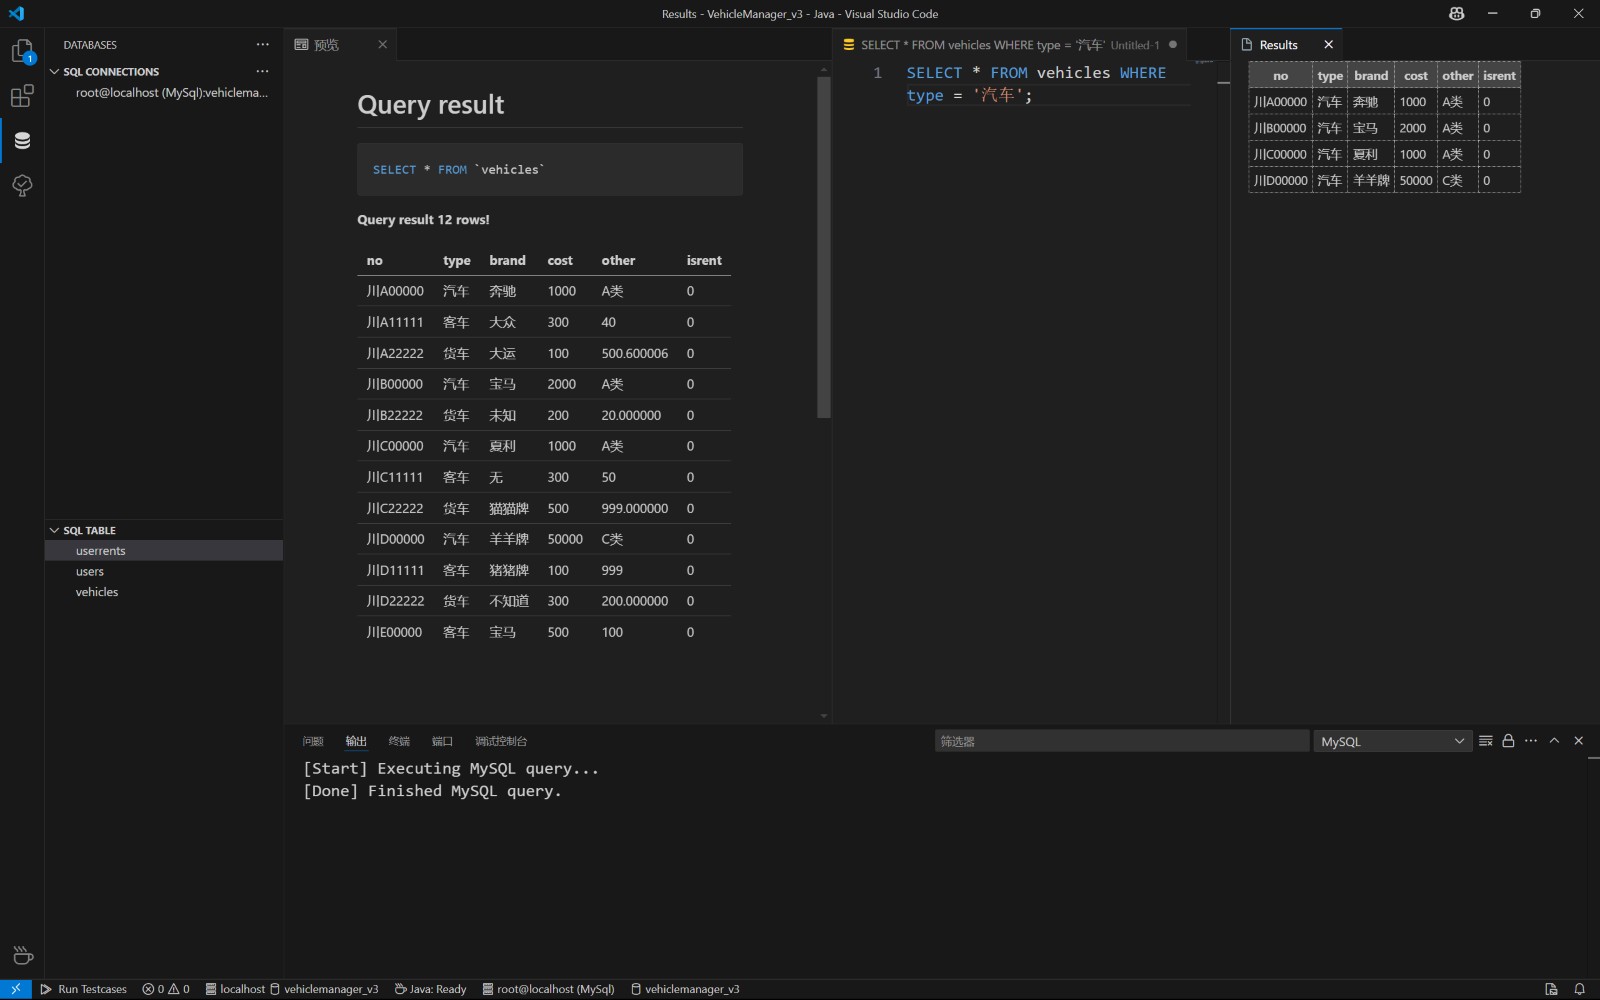Close the 预览 tab
1600x1000 pixels.
[382, 45]
